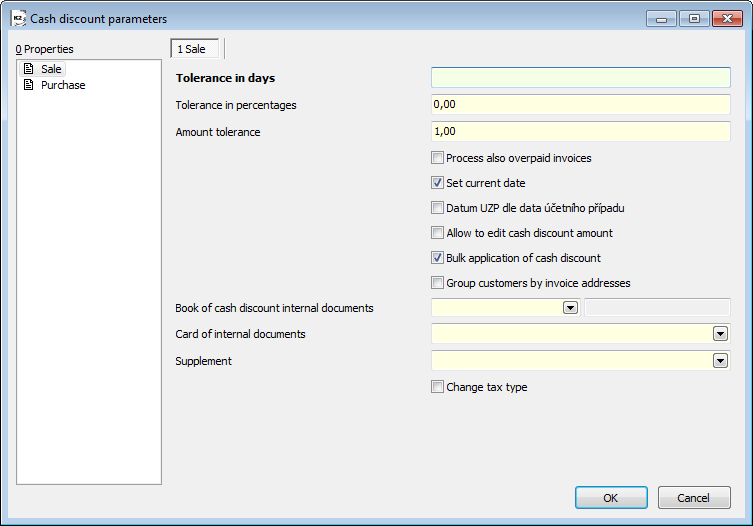Viewport: 753px width, 526px height.
Task: Toggle Allow to edit cash discount amount
Action: [437, 233]
